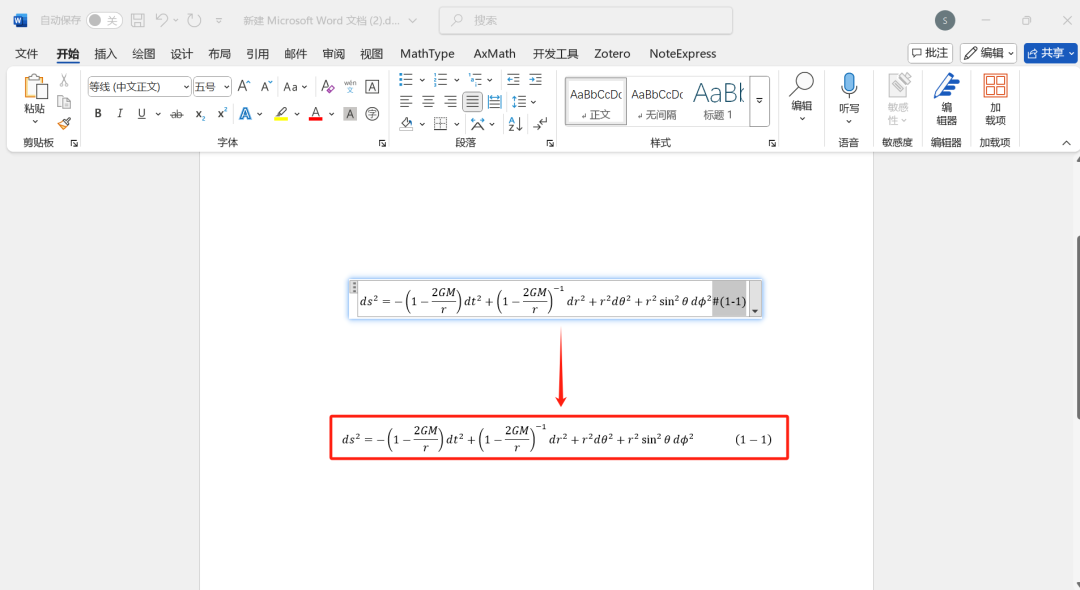
Task: Open the Add-ins (加载项) icon
Action: [995, 98]
